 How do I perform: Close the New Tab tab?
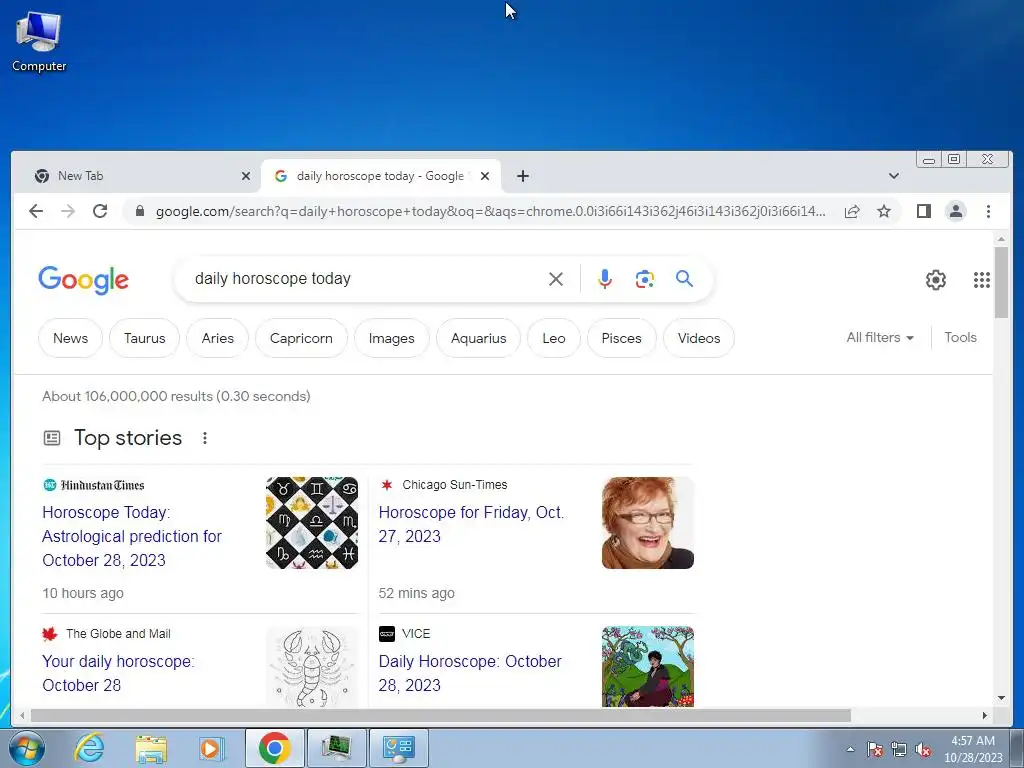[x=246, y=176]
